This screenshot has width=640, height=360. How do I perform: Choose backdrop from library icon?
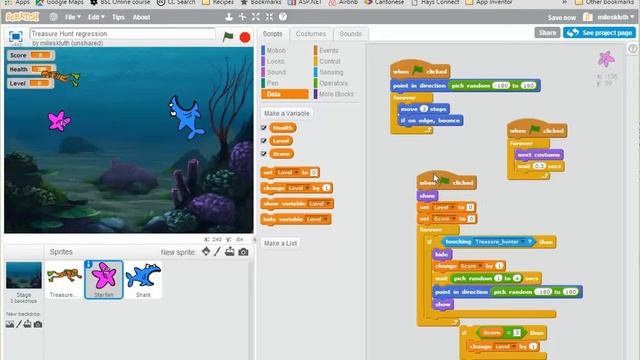pos(10,324)
